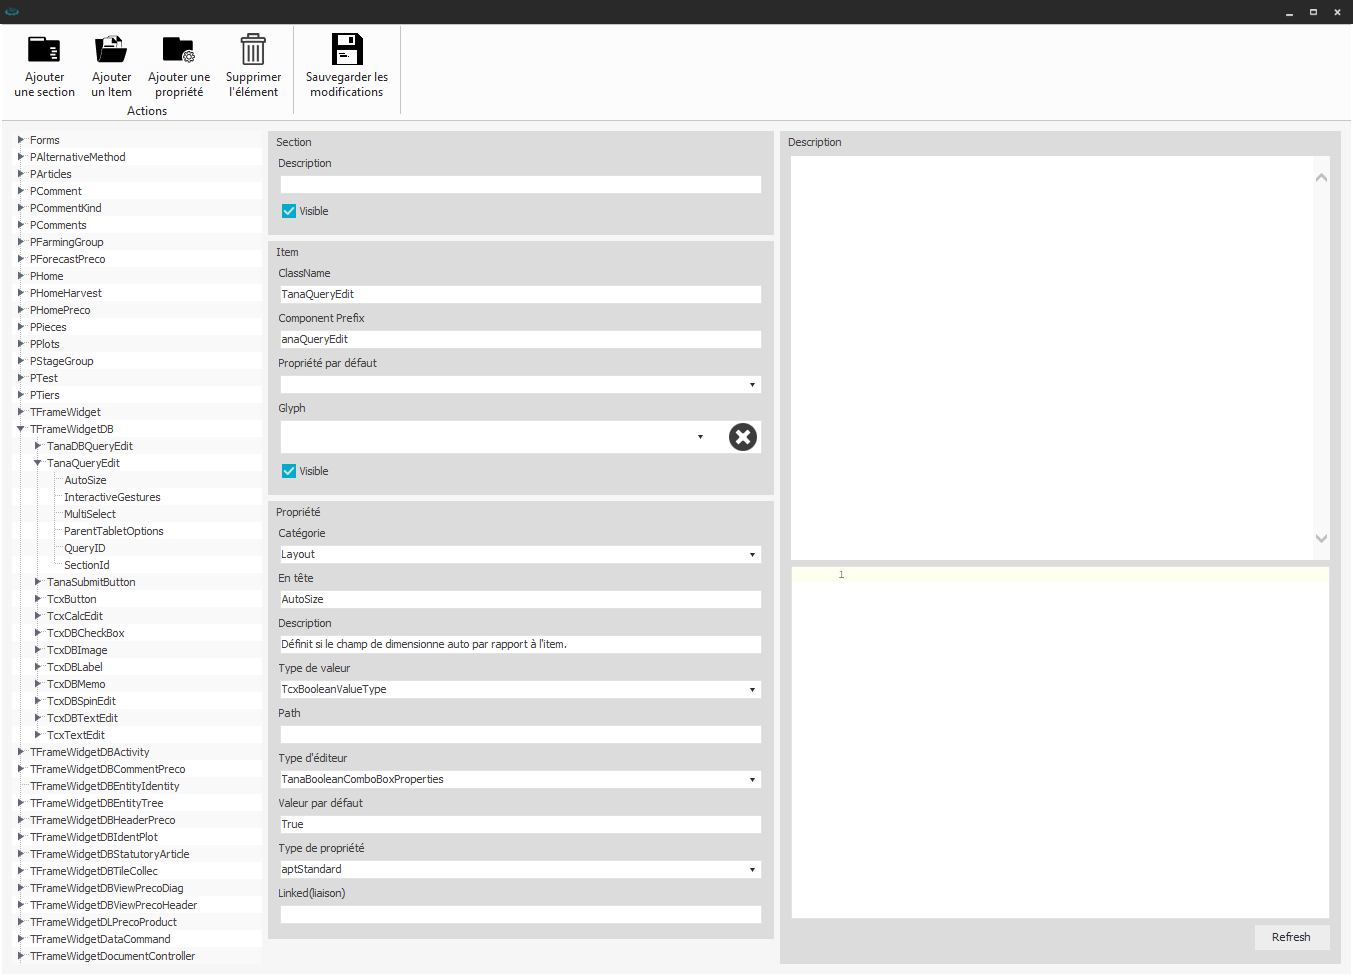Toggle the Visible checkbox in Section
1353x976 pixels.
[x=289, y=211]
